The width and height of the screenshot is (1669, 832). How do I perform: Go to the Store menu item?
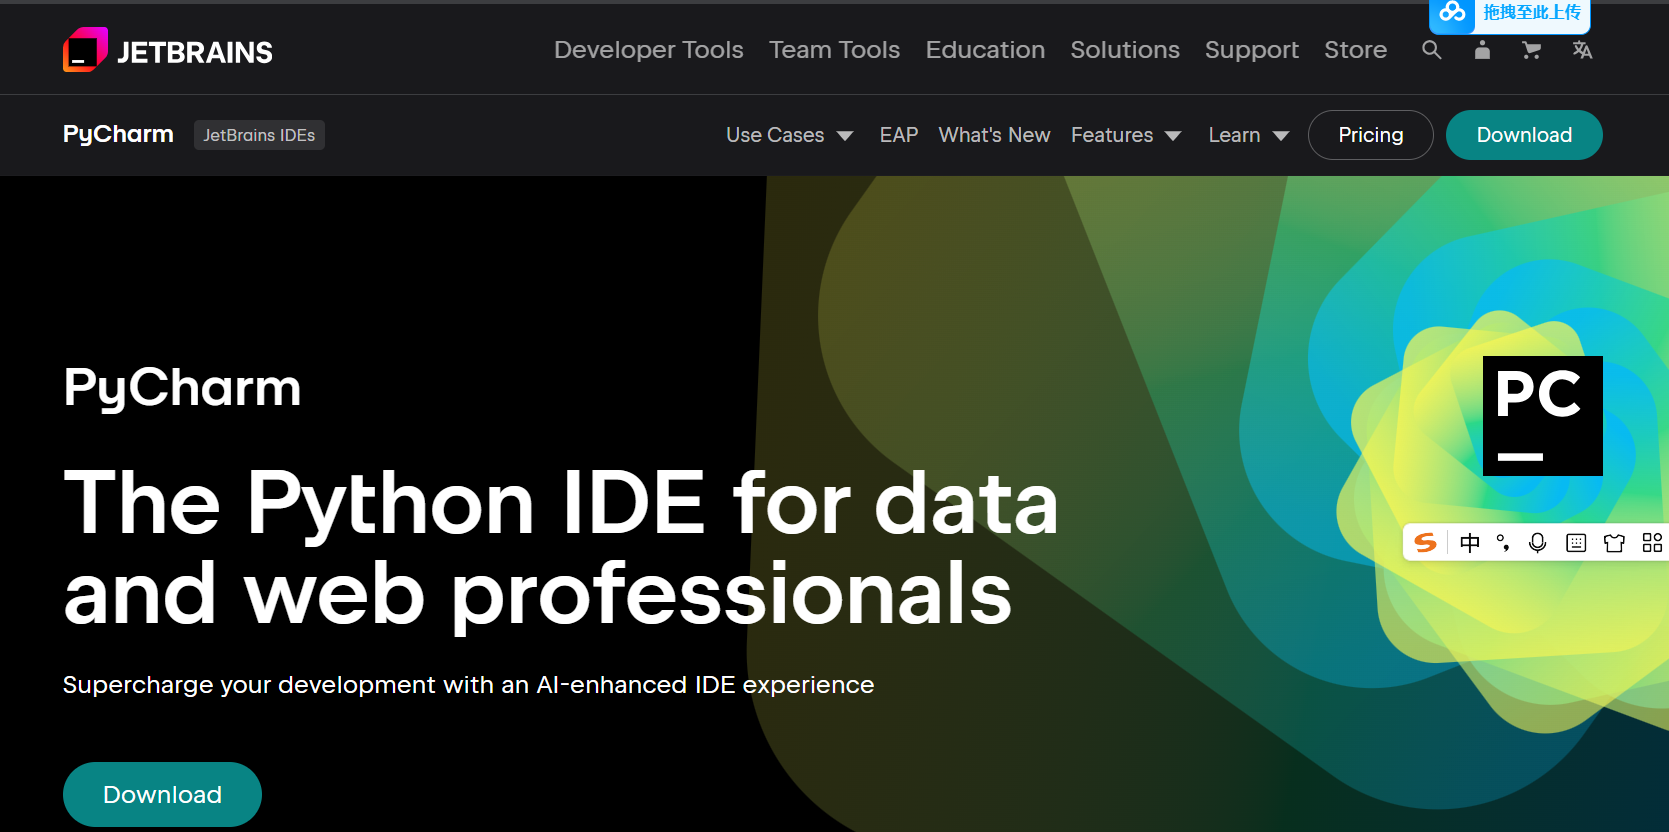coord(1356,50)
